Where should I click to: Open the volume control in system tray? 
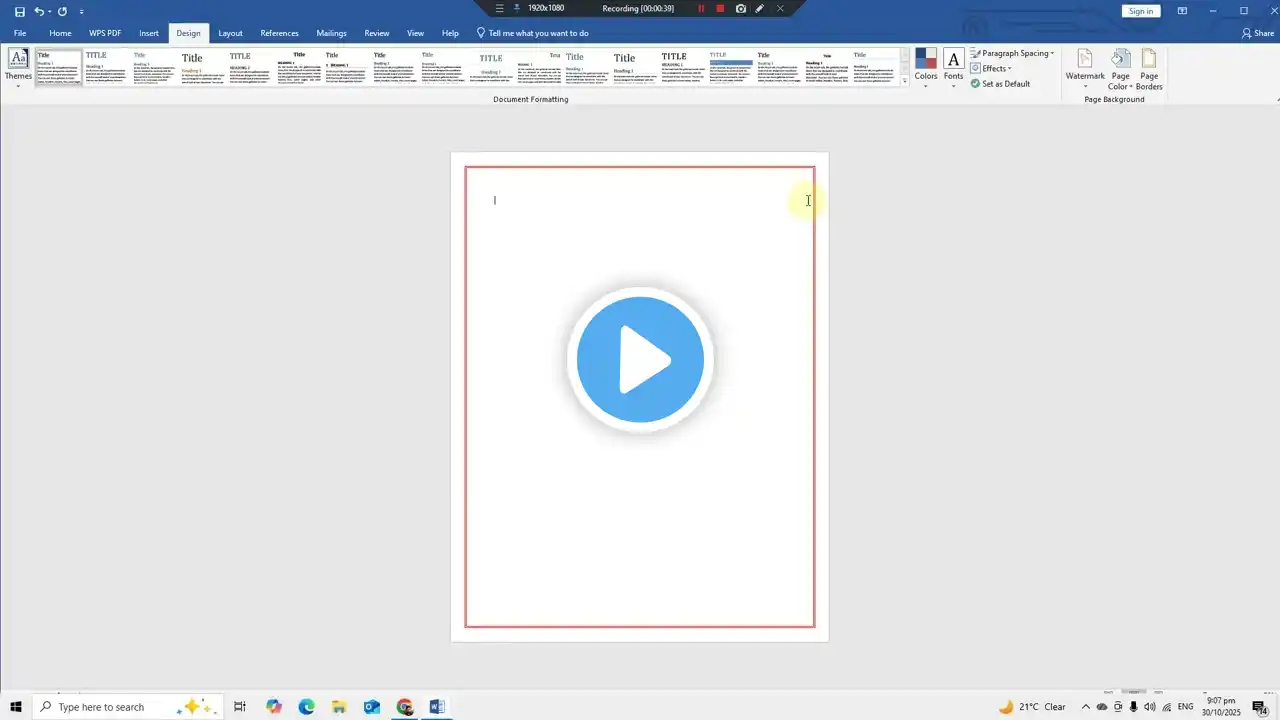pyautogui.click(x=1150, y=707)
